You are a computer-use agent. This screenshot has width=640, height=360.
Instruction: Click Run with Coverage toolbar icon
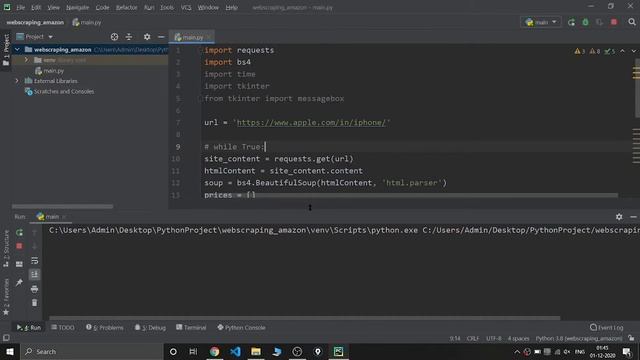599,22
